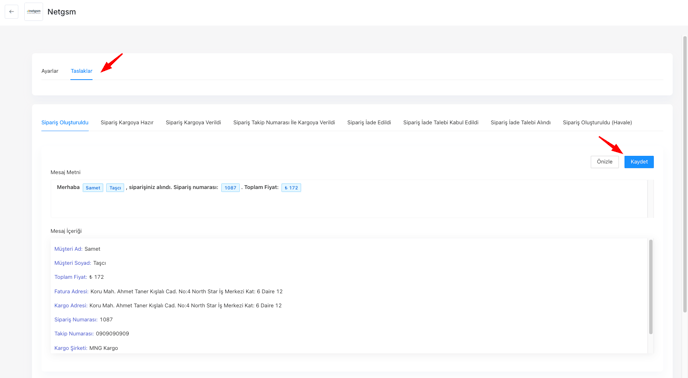
Task: Click the Mesaj Metni area scrollbar
Action: pyautogui.click(x=651, y=198)
